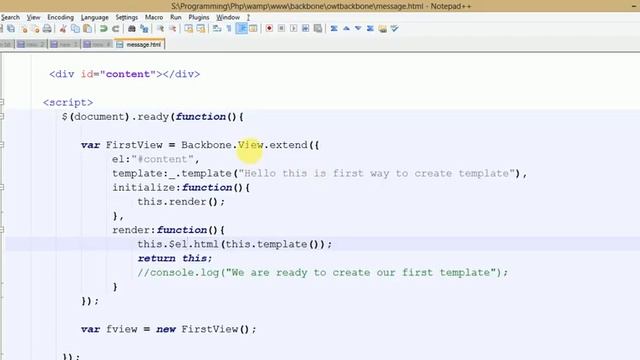Click the Close document toolbar icon
This screenshot has width=640, height=360.
tap(24, 29)
